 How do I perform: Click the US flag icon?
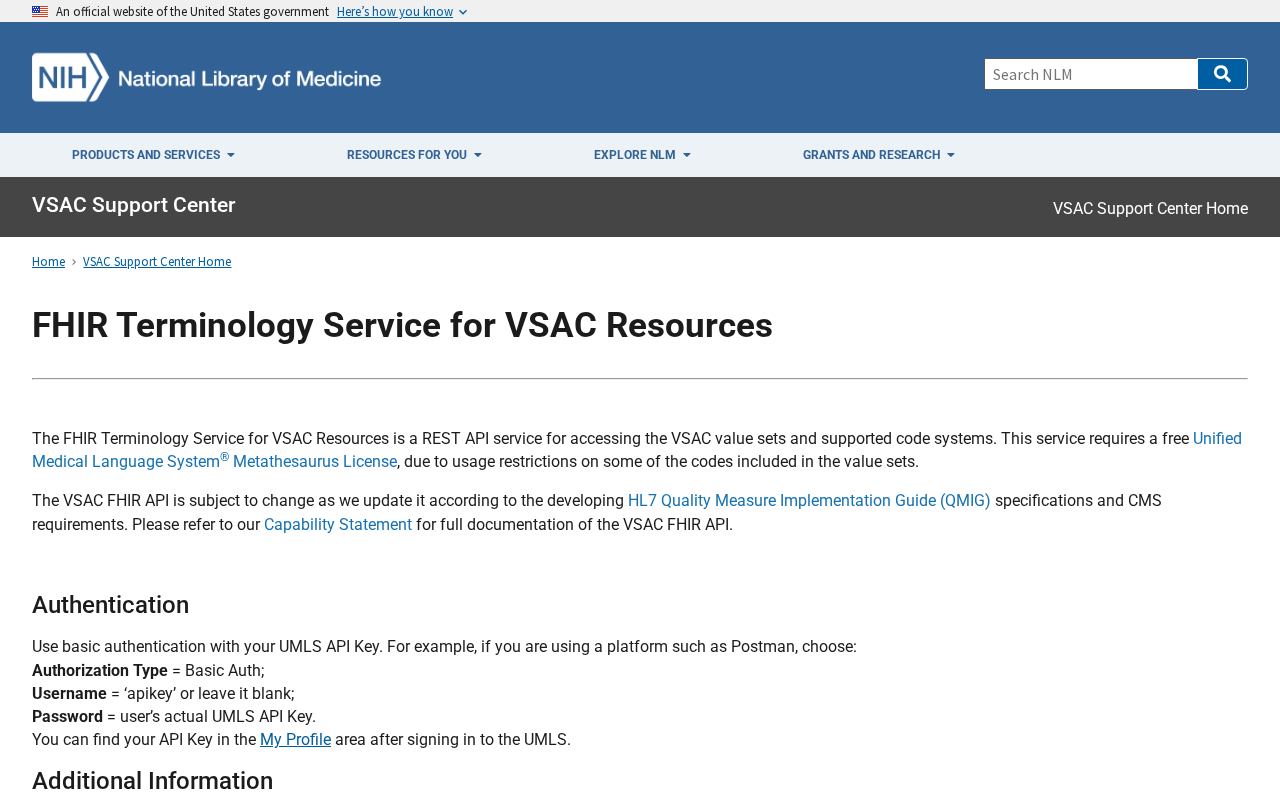click(x=40, y=12)
